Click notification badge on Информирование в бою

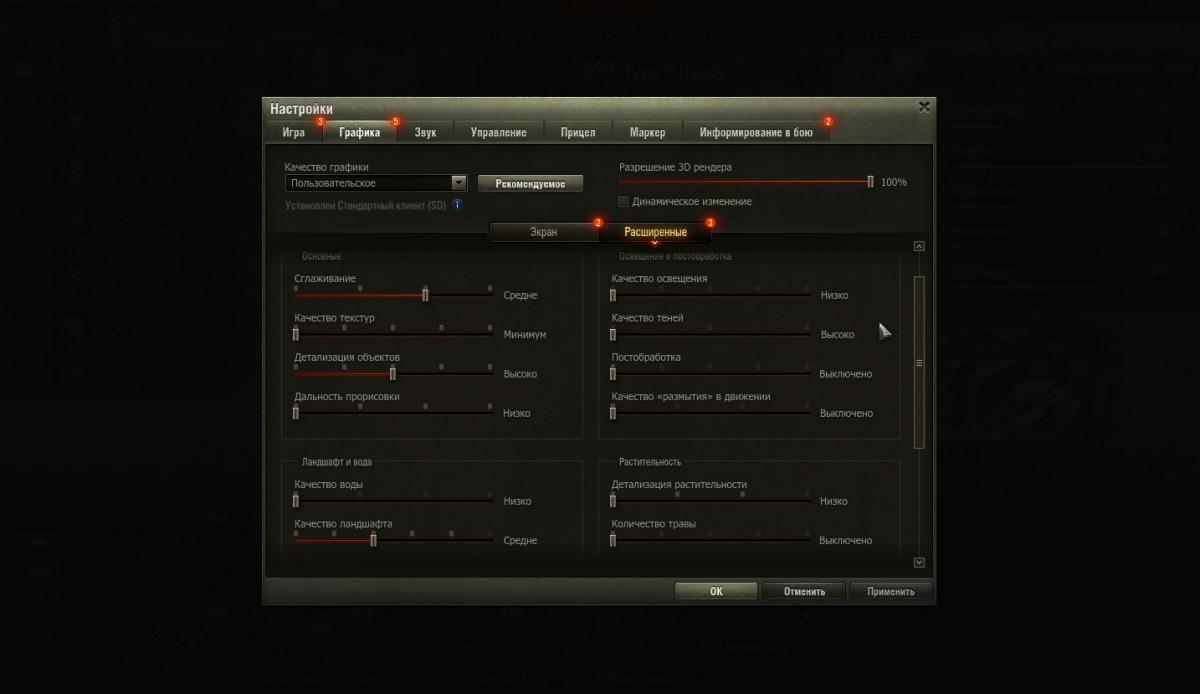coord(827,121)
